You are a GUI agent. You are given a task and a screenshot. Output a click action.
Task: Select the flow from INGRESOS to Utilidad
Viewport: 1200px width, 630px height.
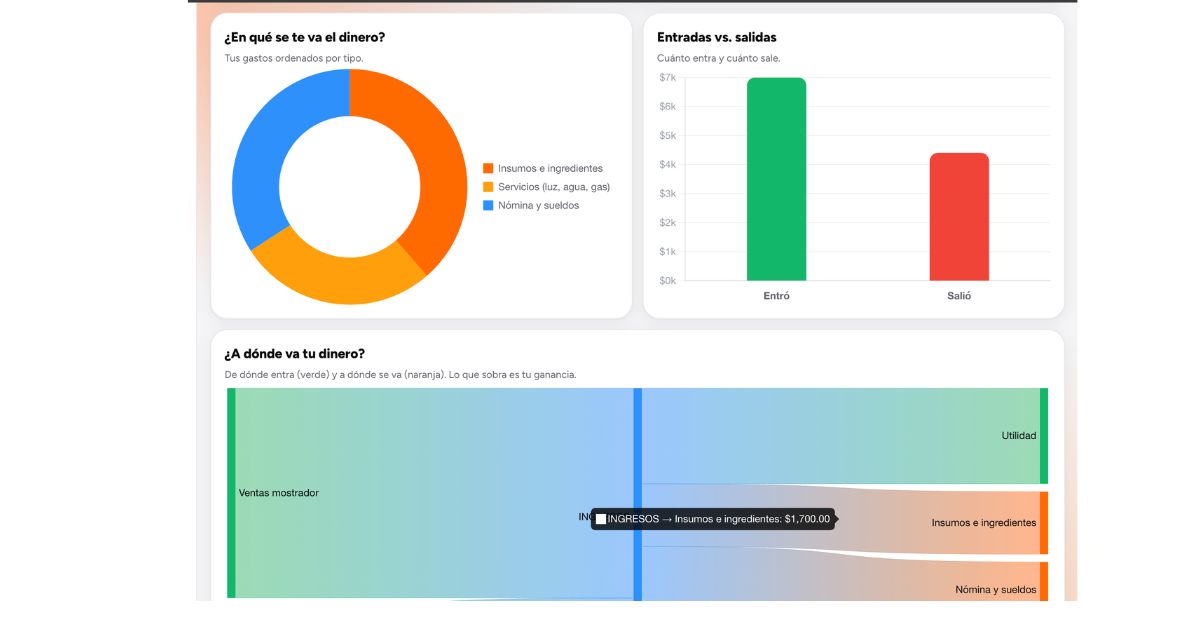point(840,436)
